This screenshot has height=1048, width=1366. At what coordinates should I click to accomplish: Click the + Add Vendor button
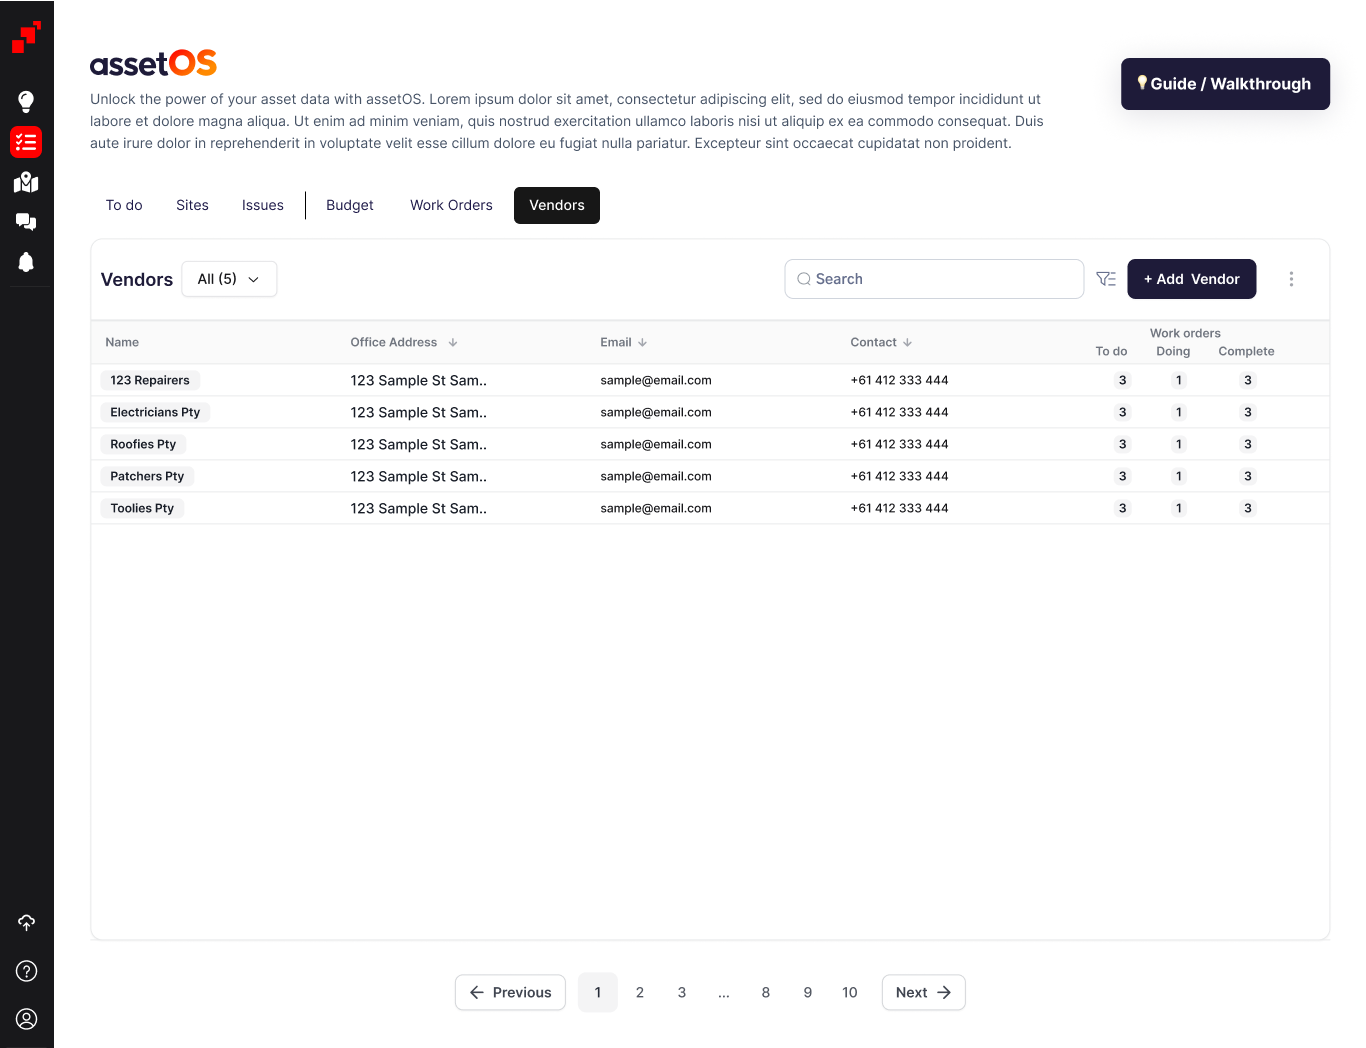(1191, 279)
